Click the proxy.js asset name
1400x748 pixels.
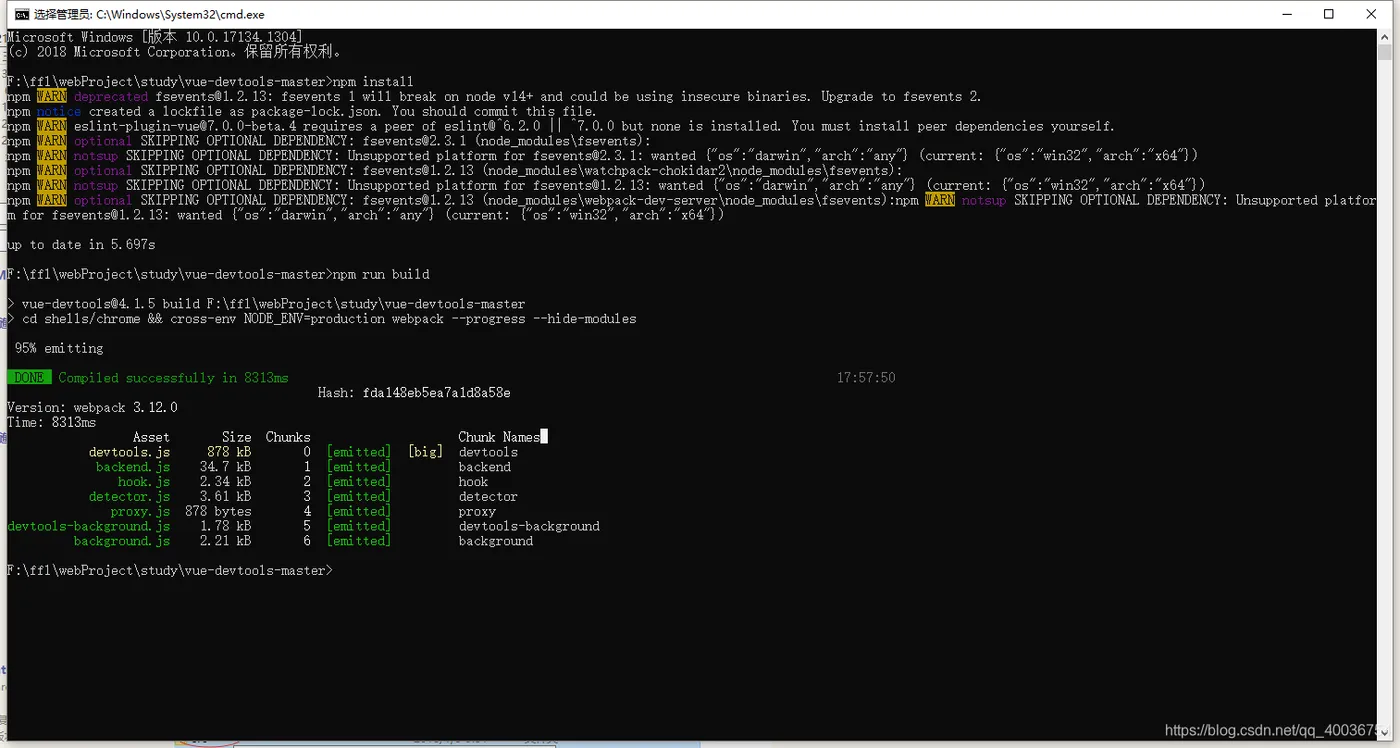[140, 512]
